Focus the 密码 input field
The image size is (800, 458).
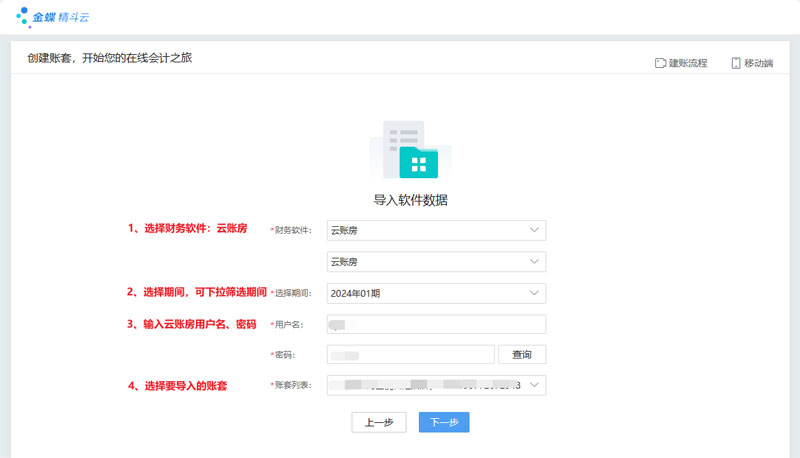pyautogui.click(x=411, y=354)
